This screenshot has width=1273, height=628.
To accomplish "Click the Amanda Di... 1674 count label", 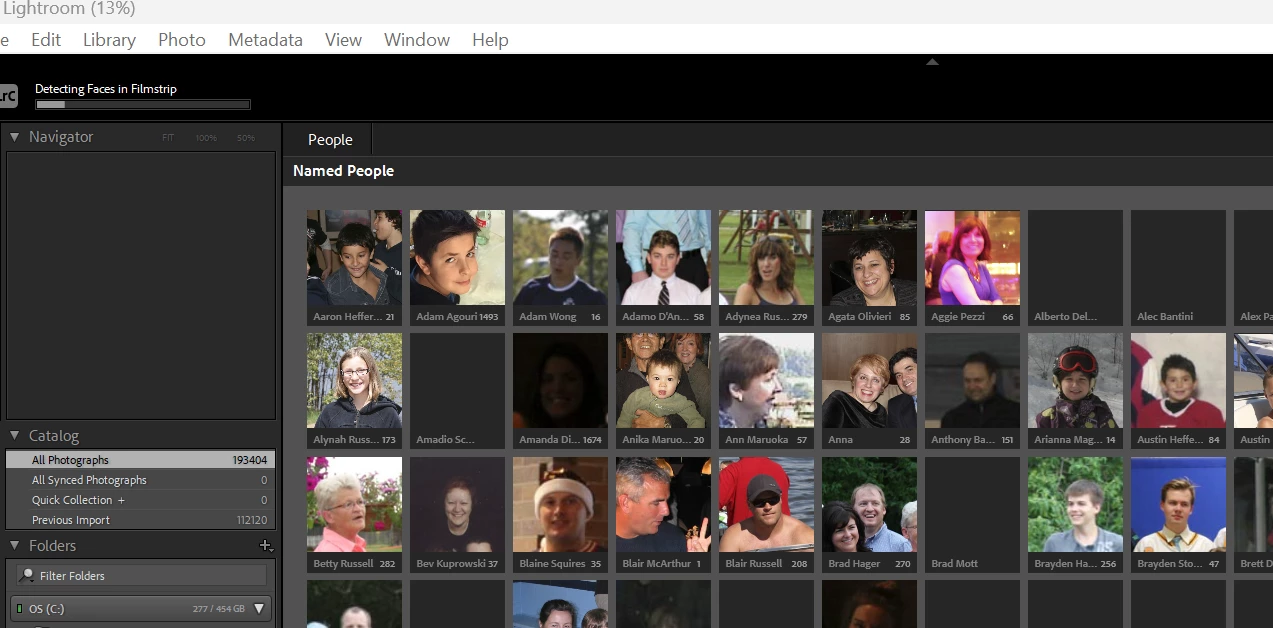I will pyautogui.click(x=592, y=440).
